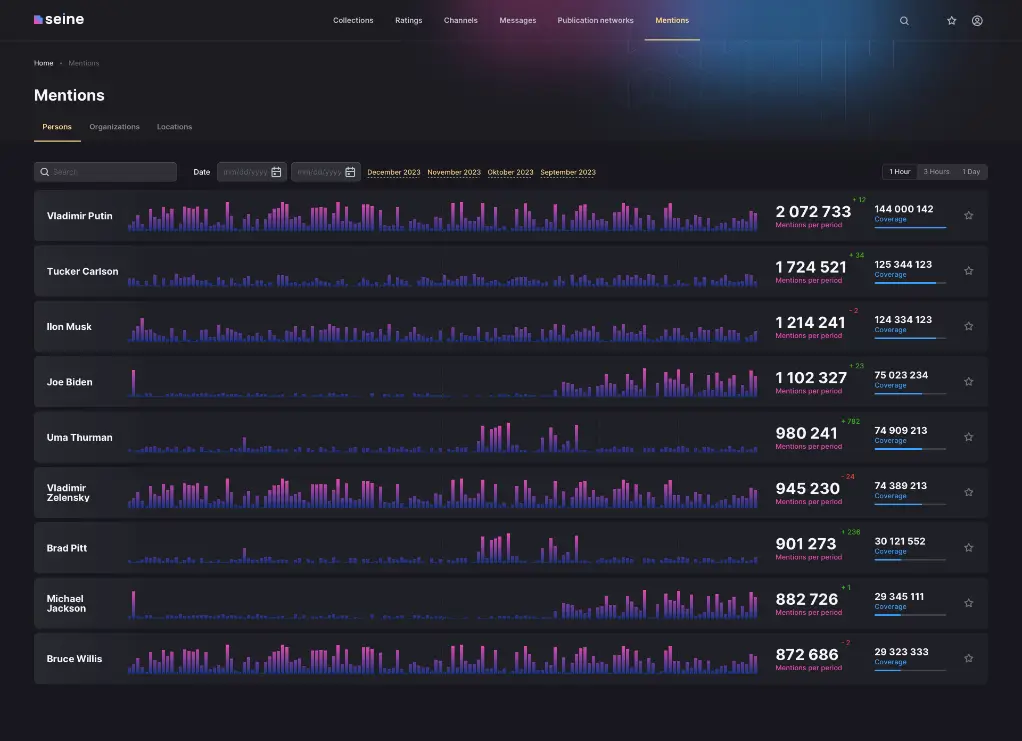Click the seine logo
The width and height of the screenshot is (1022, 741).
59,20
